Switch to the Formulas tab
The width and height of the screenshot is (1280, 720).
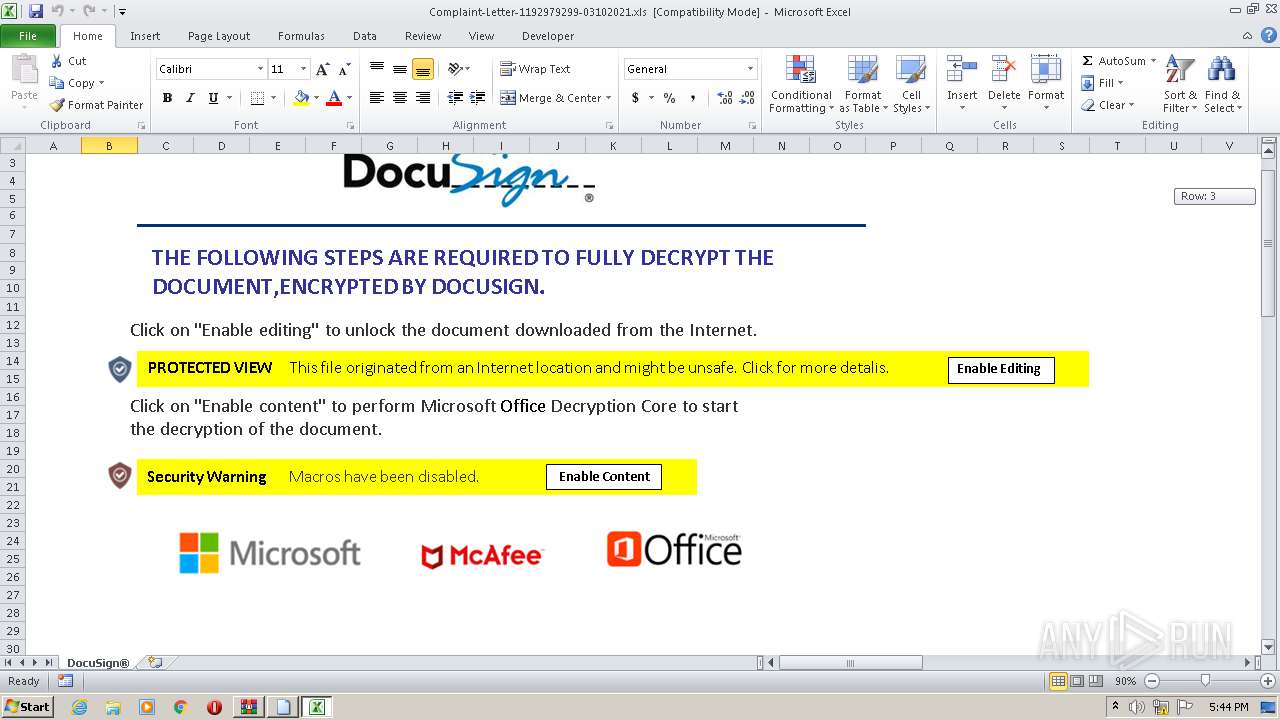click(301, 36)
